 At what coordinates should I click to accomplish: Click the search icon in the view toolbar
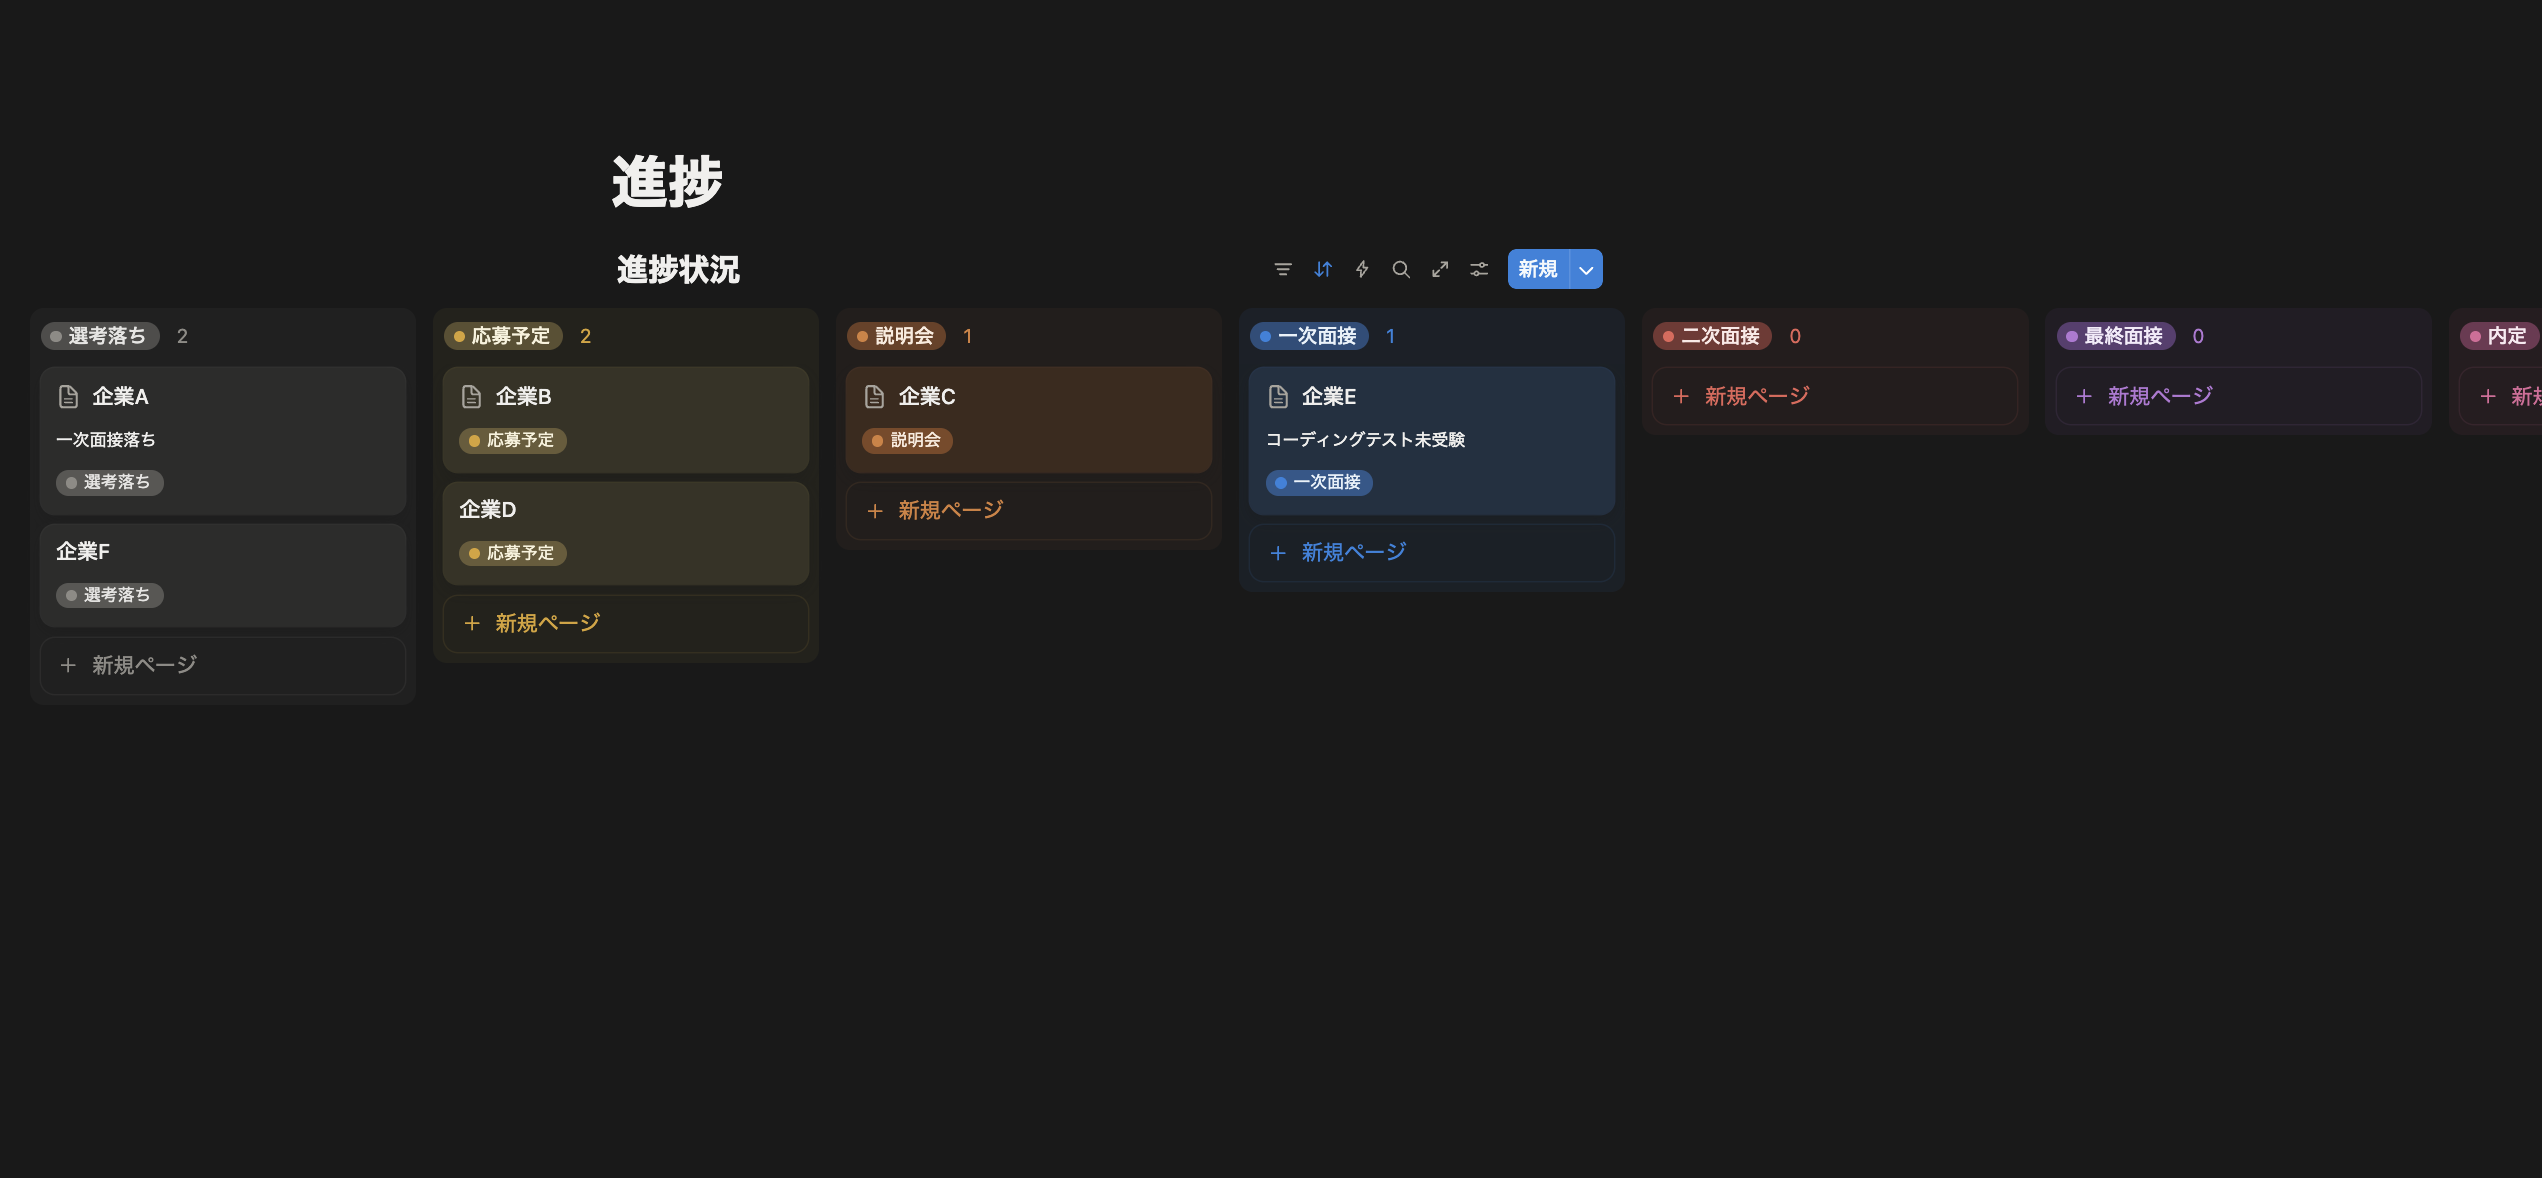pos(1401,269)
